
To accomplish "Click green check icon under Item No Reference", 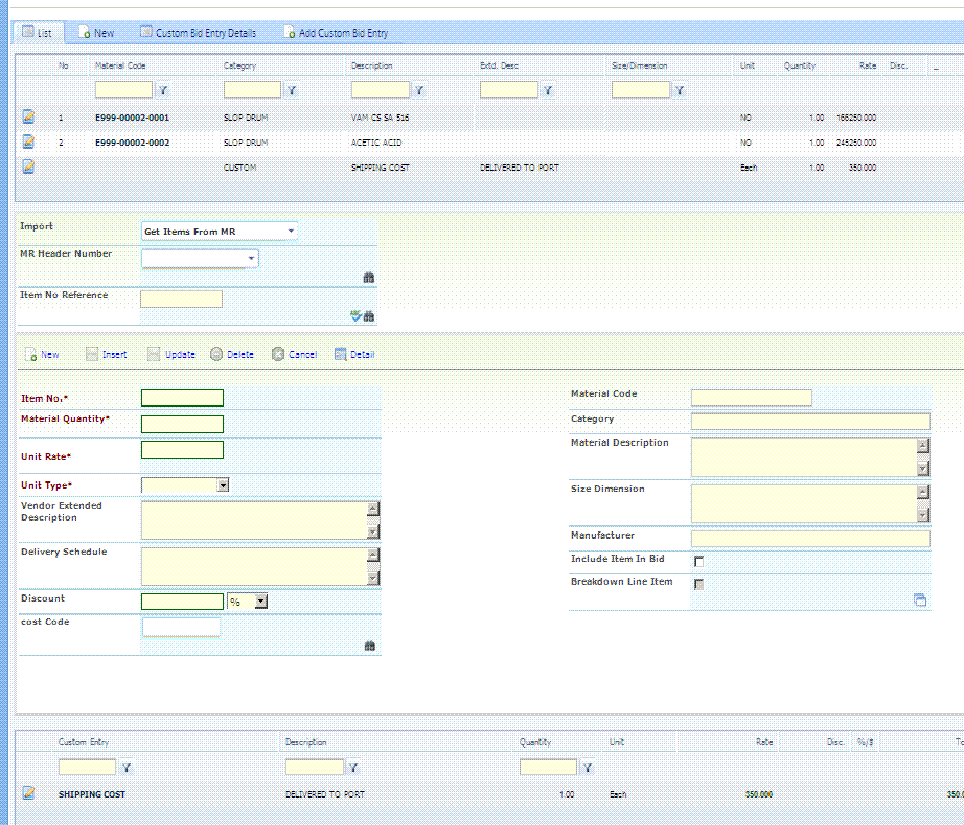I will click(355, 316).
